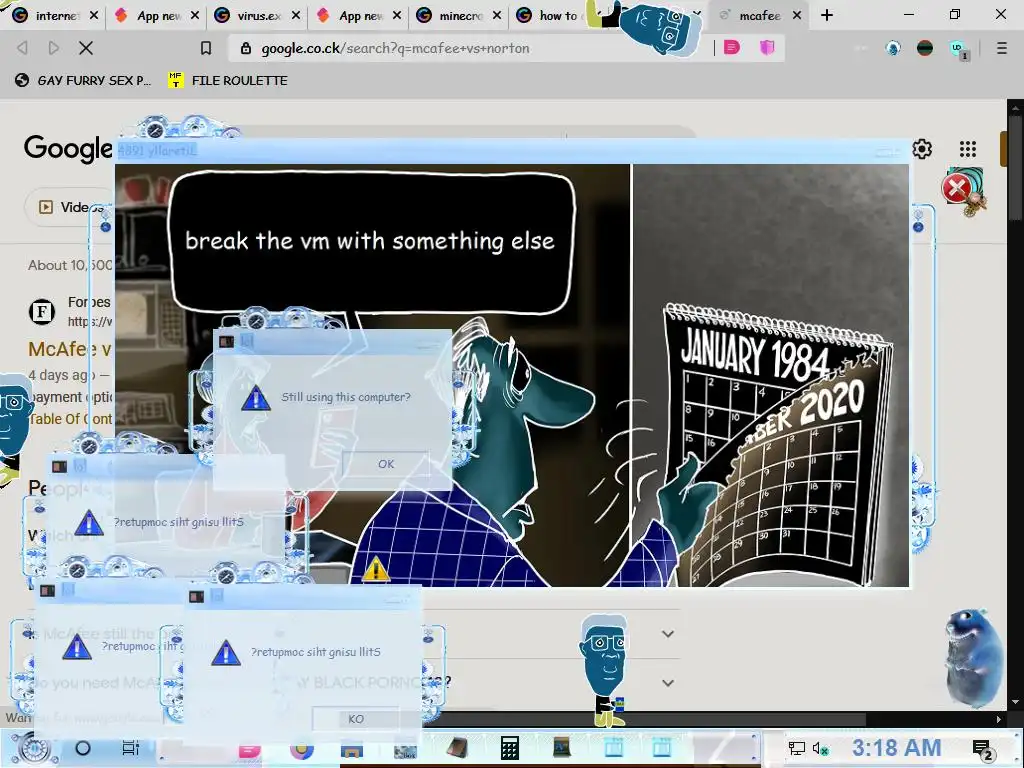Open the Start button on the taskbar
This screenshot has height=768, width=1024.
[x=33, y=748]
